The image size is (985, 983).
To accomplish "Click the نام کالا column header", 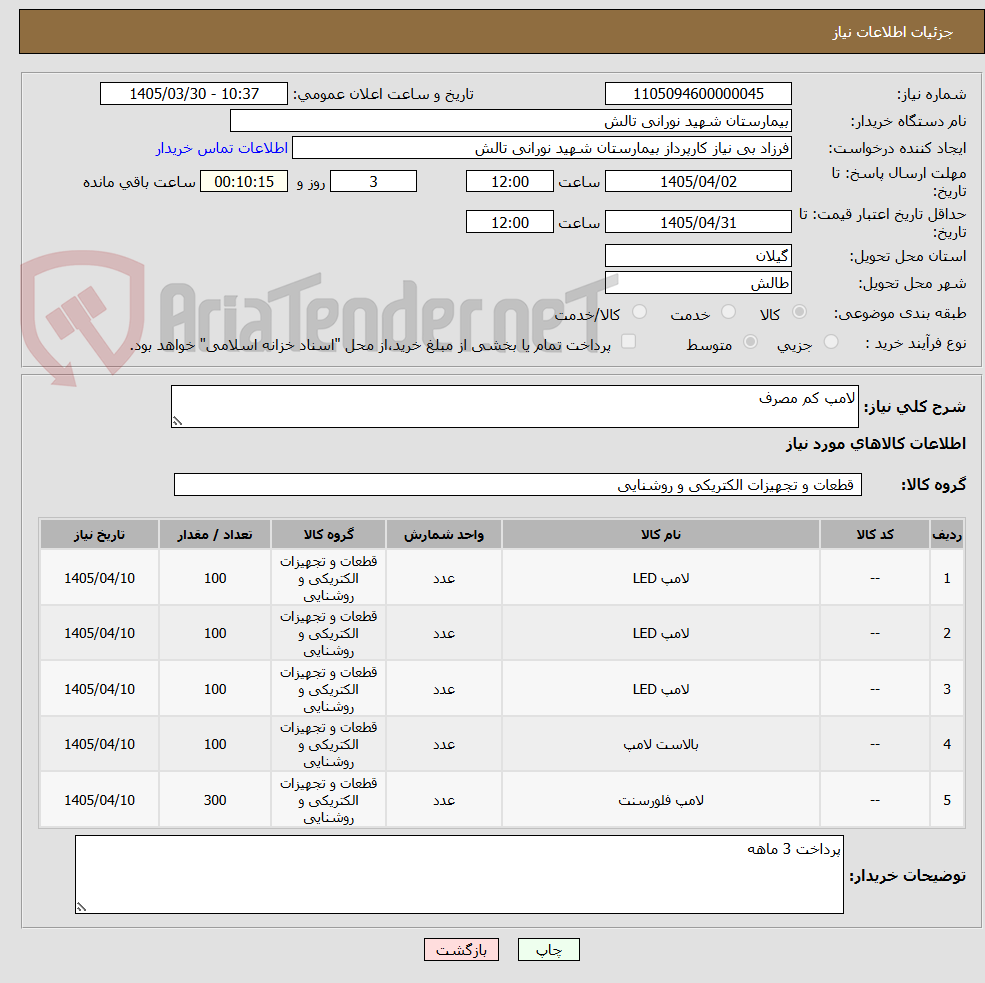I will [661, 535].
